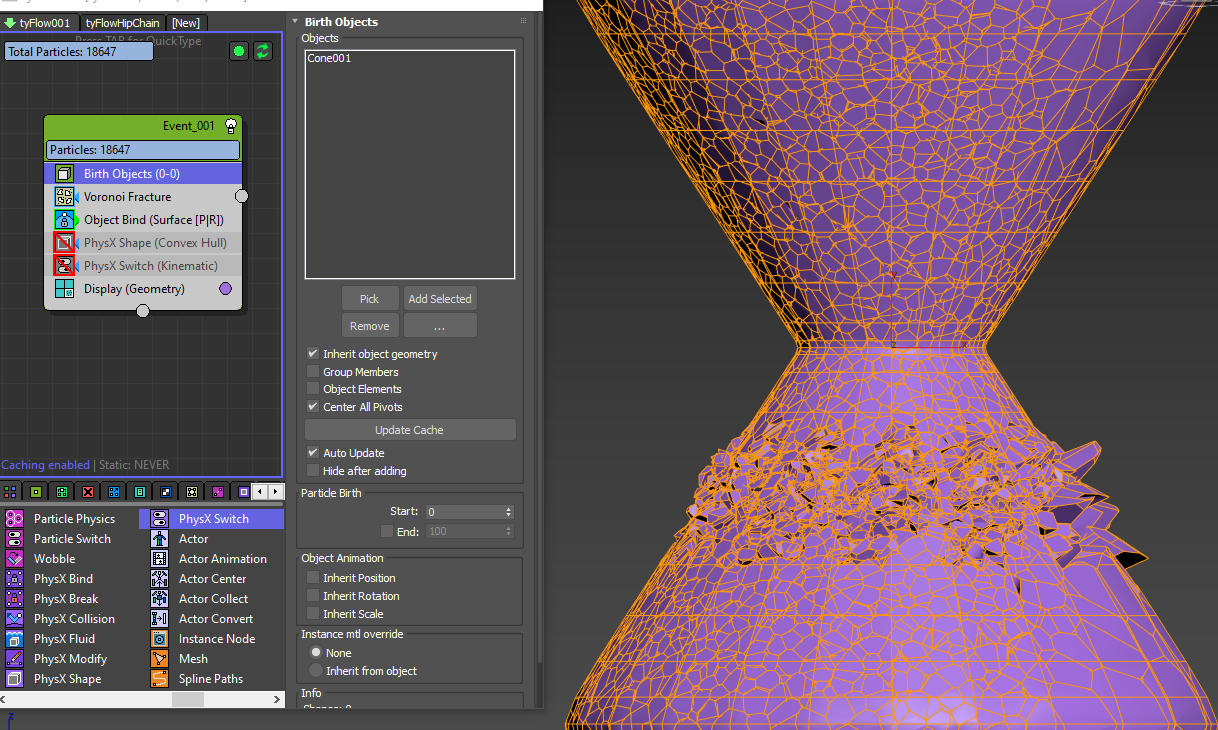This screenshot has width=1218, height=730.
Task: Enable Hide after adding checkbox
Action: 314,471
